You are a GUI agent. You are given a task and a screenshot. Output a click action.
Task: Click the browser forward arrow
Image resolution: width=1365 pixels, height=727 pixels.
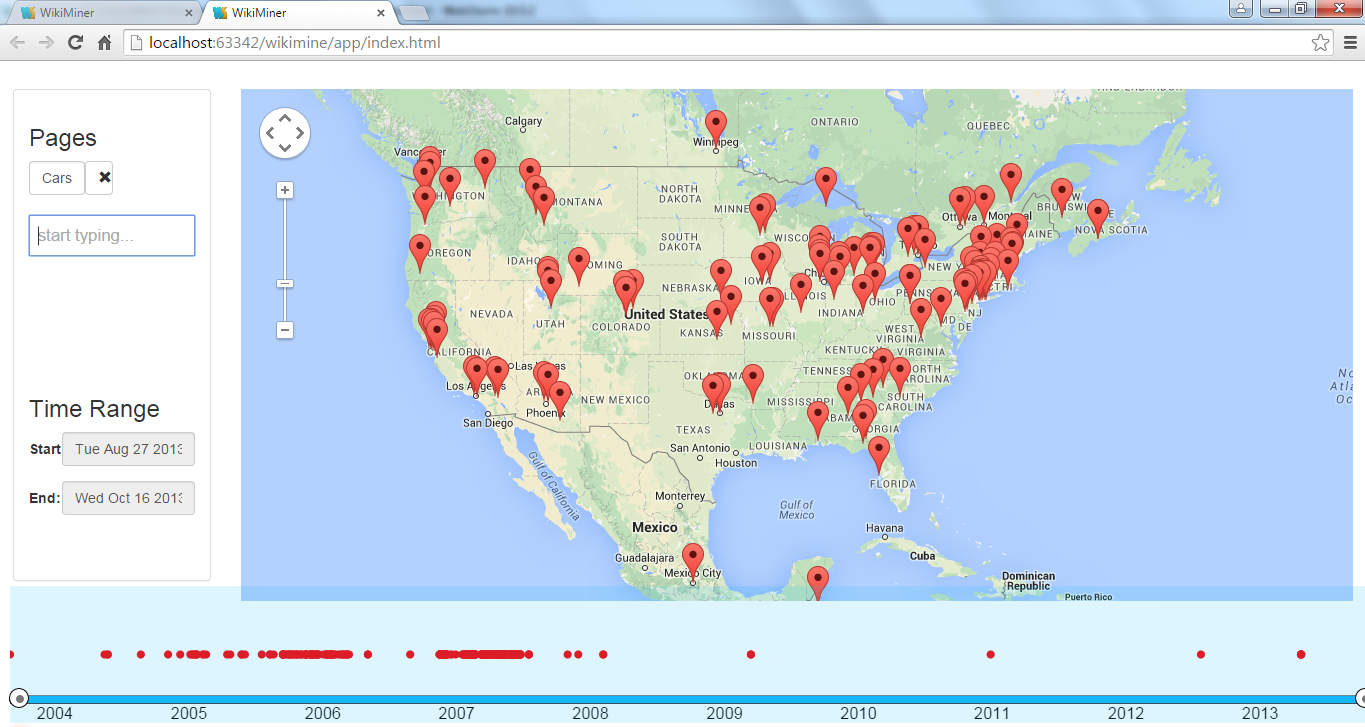point(46,43)
